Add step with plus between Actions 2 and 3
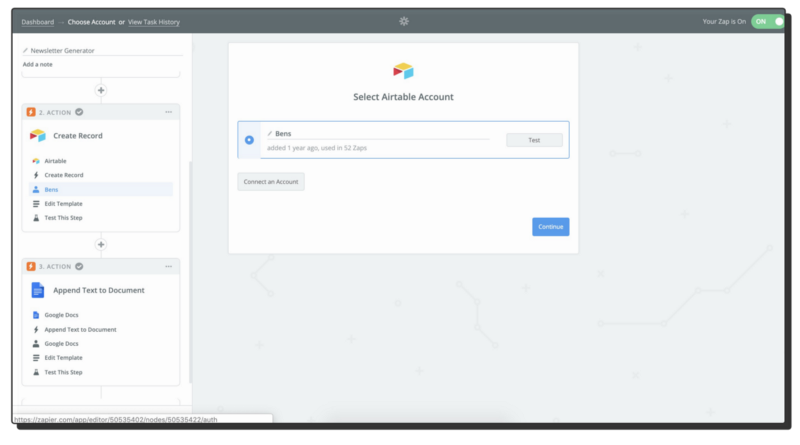Image resolution: width=800 pixels, height=445 pixels. point(101,244)
